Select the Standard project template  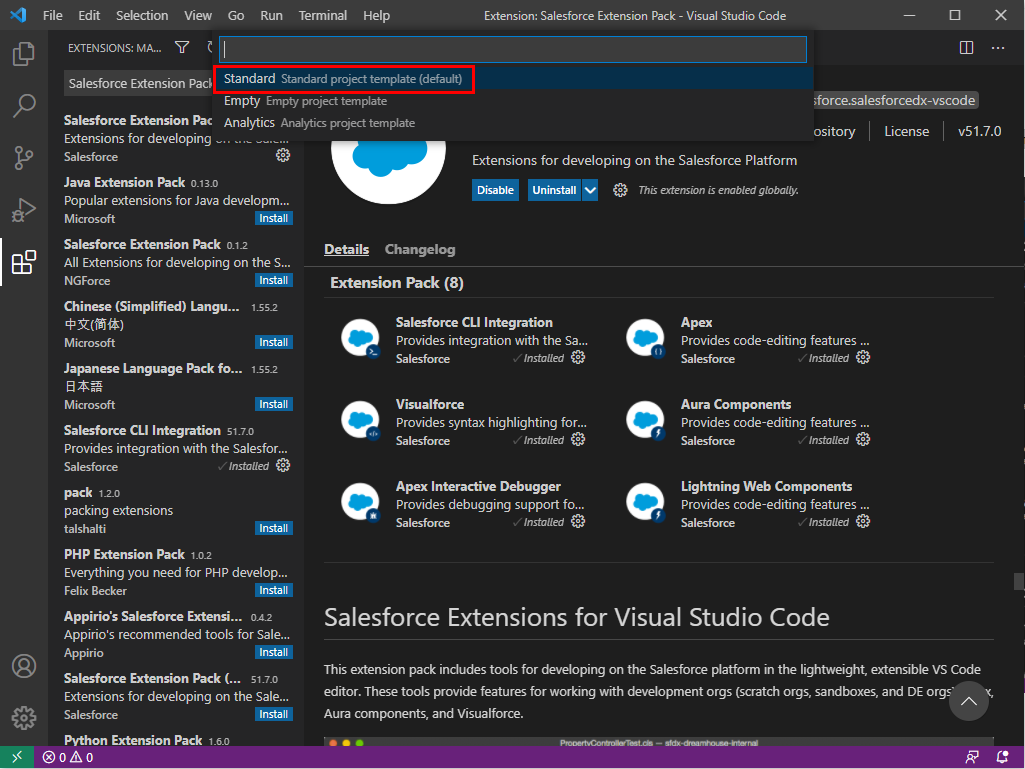pyautogui.click(x=513, y=79)
